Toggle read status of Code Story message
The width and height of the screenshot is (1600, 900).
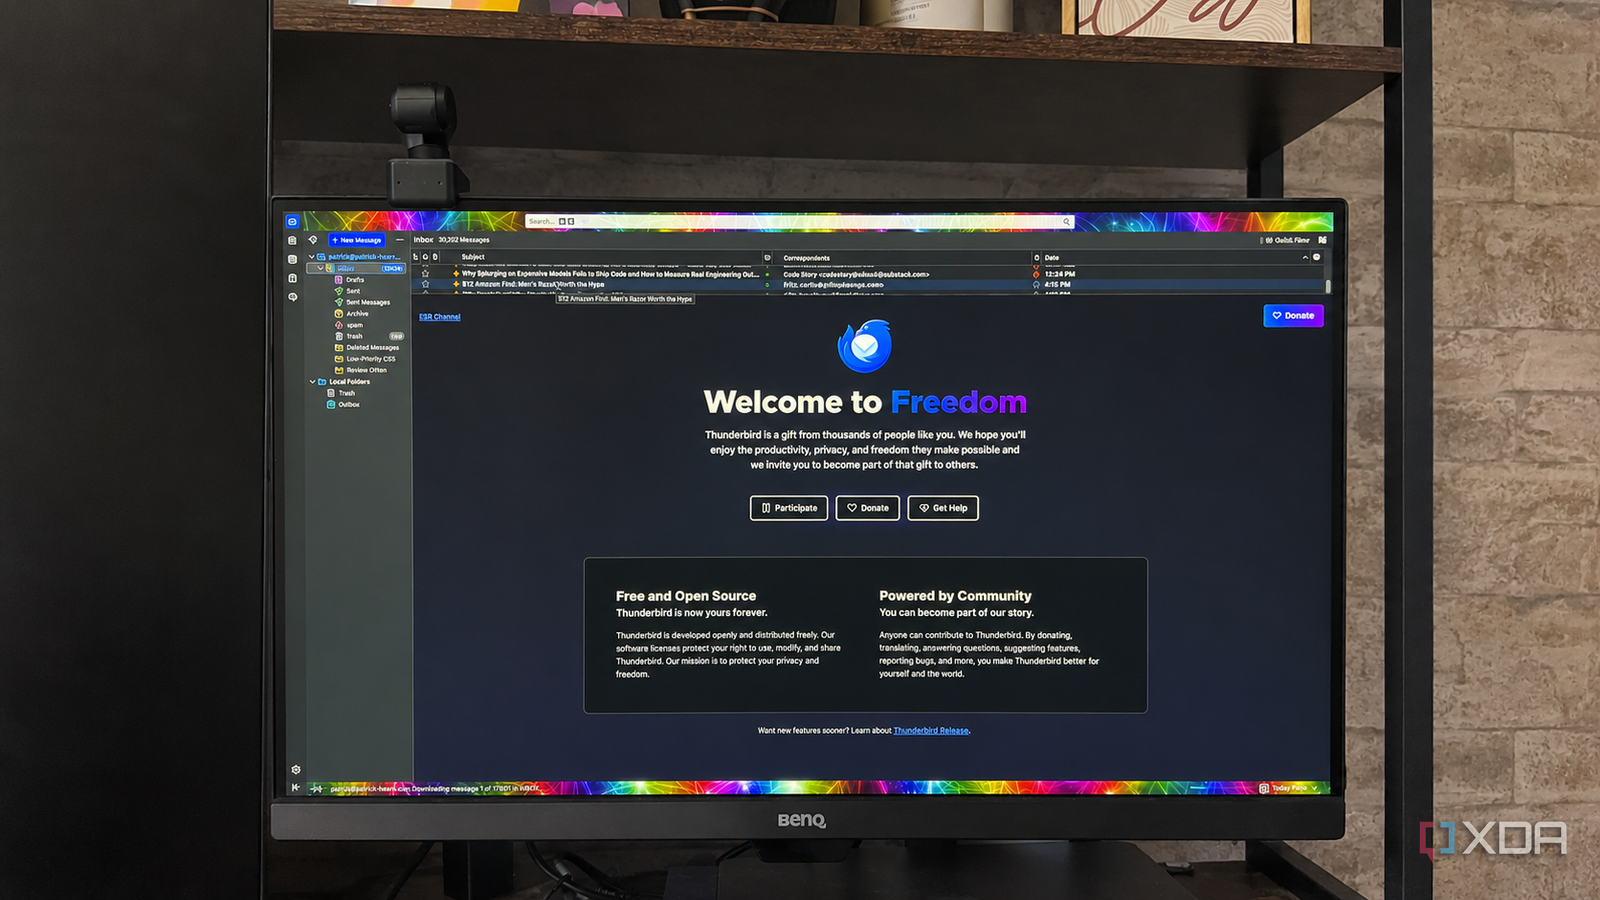coord(767,274)
